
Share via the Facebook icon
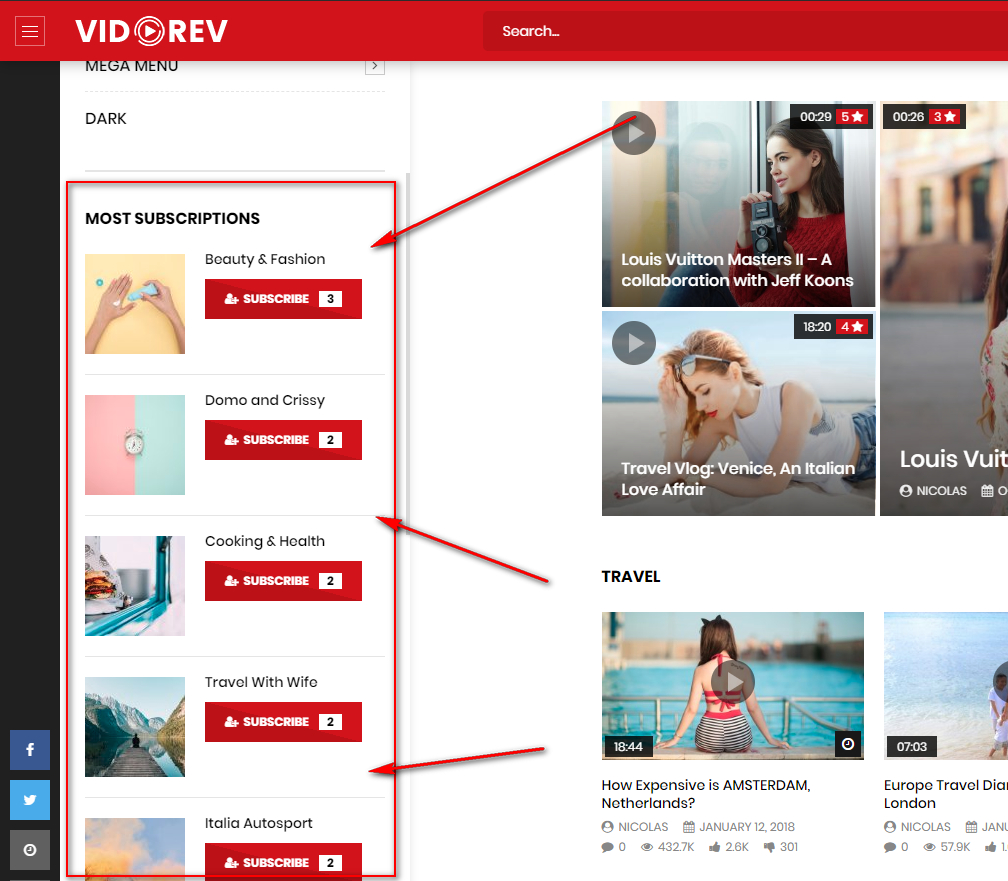pos(30,750)
